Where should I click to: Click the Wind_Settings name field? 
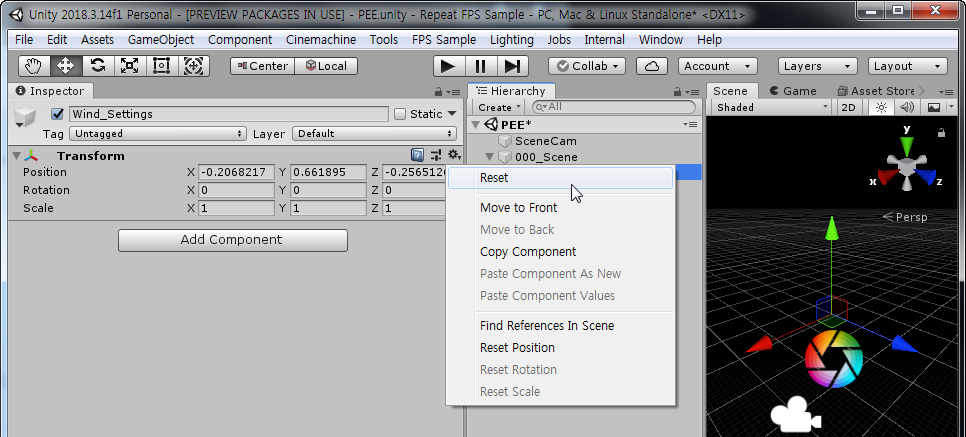(x=229, y=114)
